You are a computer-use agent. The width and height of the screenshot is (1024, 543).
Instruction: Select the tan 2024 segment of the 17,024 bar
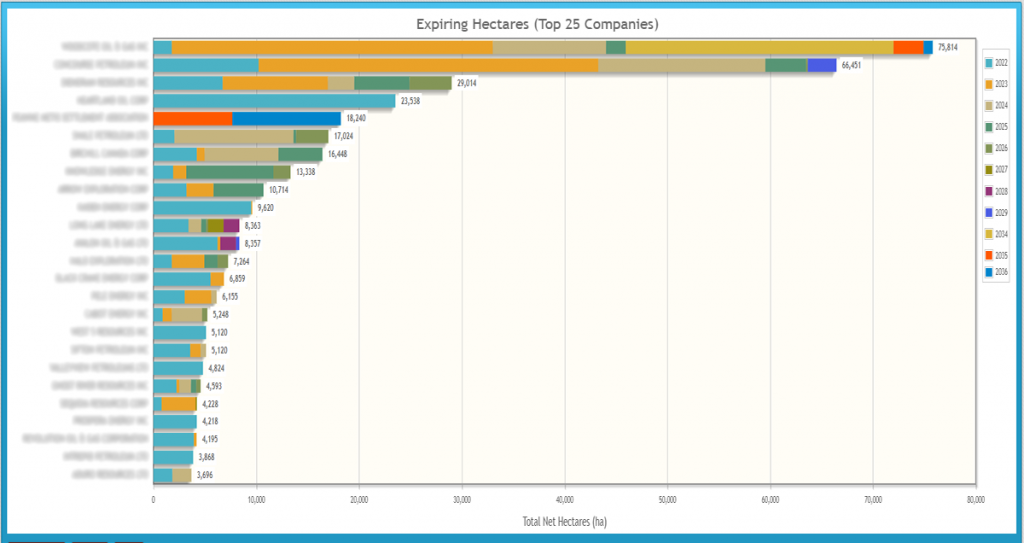234,137
